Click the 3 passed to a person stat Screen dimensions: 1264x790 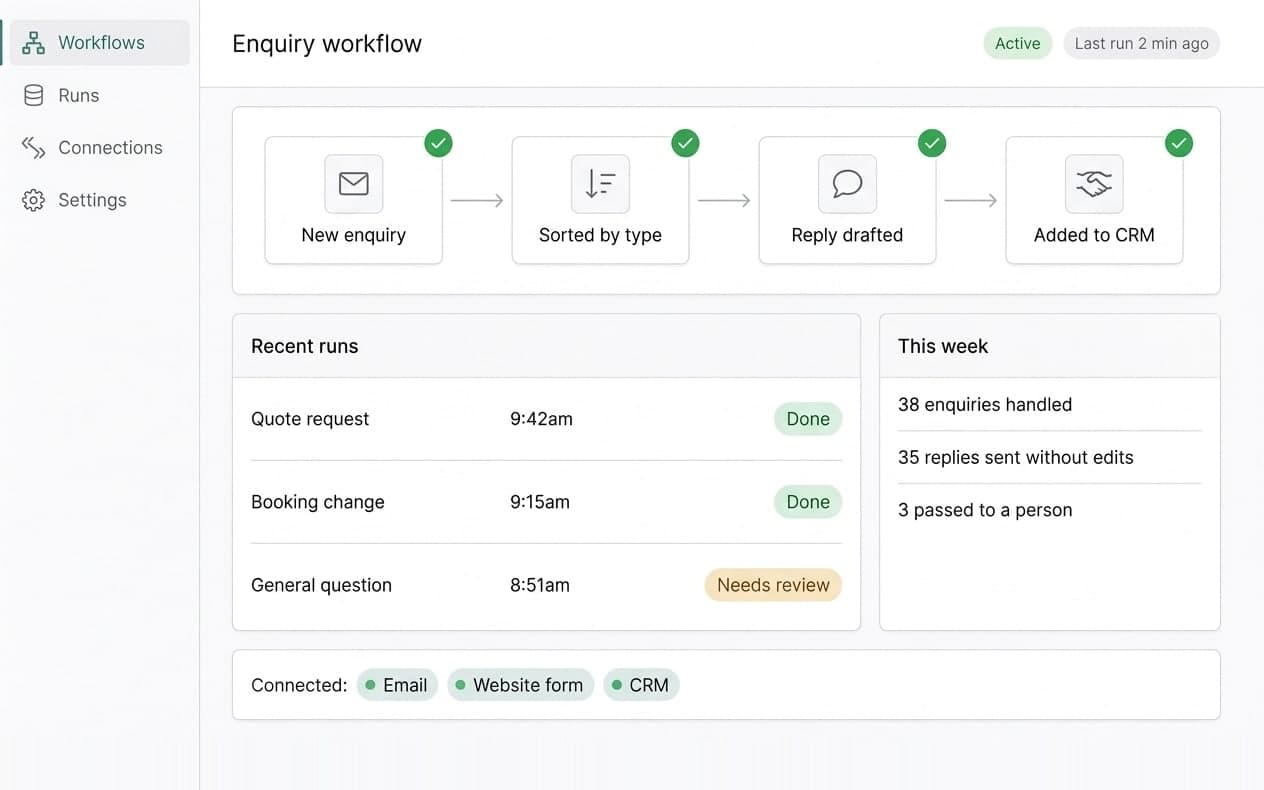(x=985, y=510)
